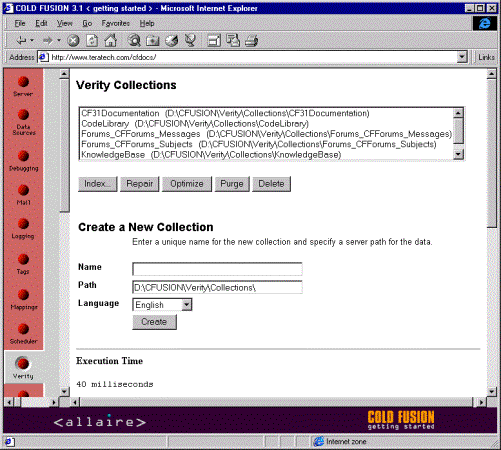
Task: Click the collections list scroll-up arrow
Action: coord(458,113)
